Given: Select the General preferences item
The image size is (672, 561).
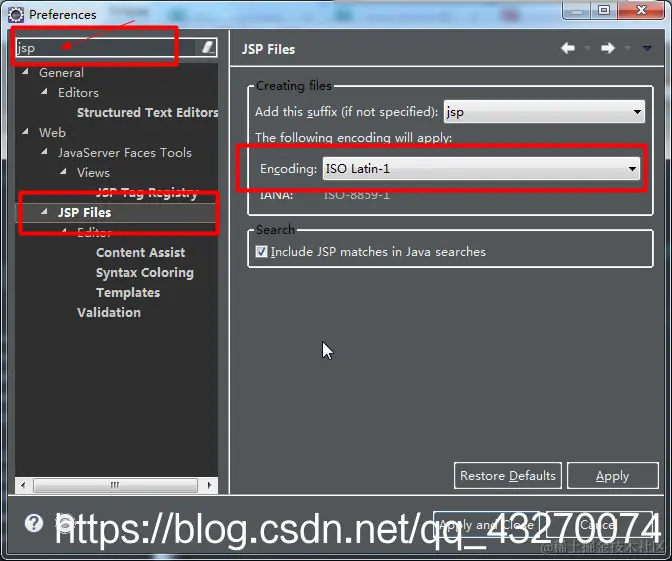Looking at the screenshot, I should [61, 73].
